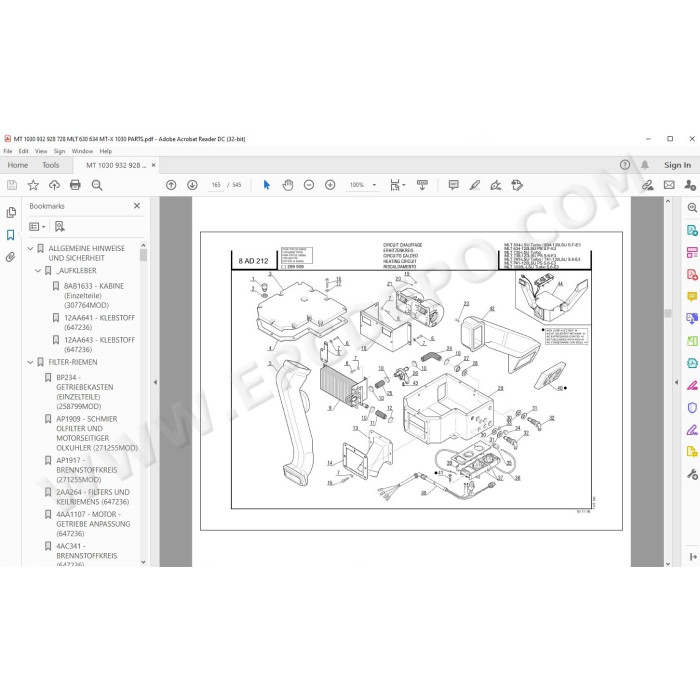Zoom out with minus button
Screen dimensions: 700x700
[x=309, y=185]
